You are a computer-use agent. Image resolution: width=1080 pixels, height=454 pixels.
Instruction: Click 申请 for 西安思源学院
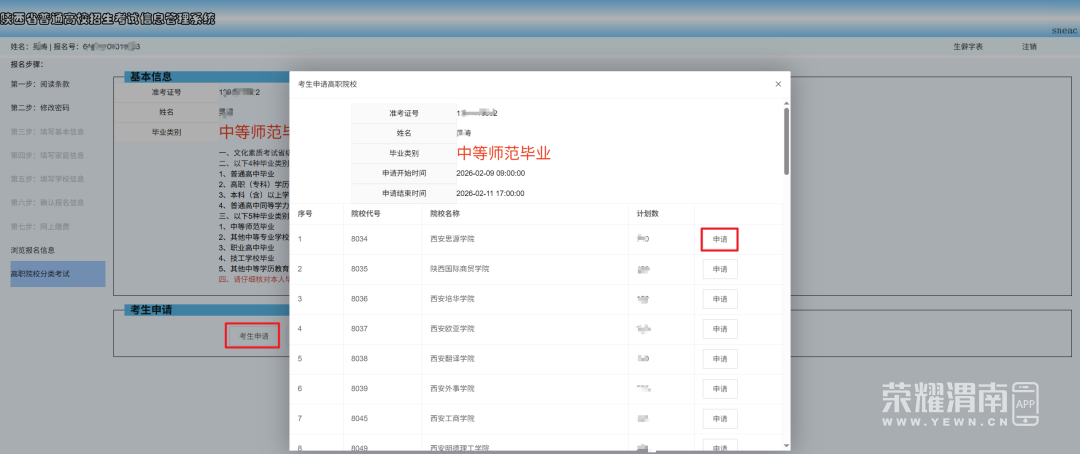[720, 240]
